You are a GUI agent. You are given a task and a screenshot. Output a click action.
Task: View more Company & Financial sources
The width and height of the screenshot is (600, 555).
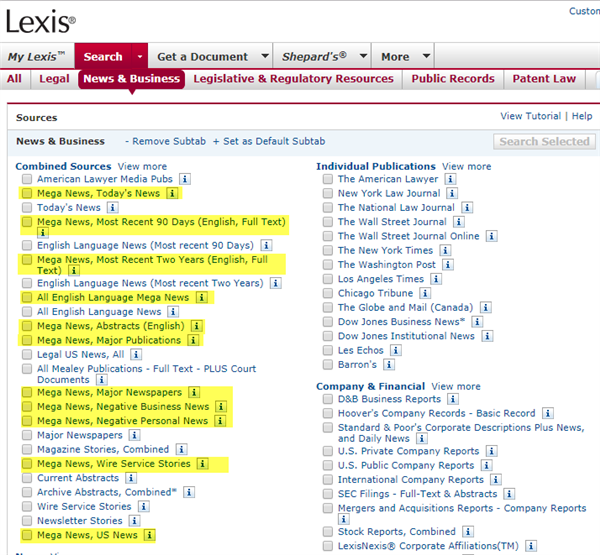tap(456, 387)
